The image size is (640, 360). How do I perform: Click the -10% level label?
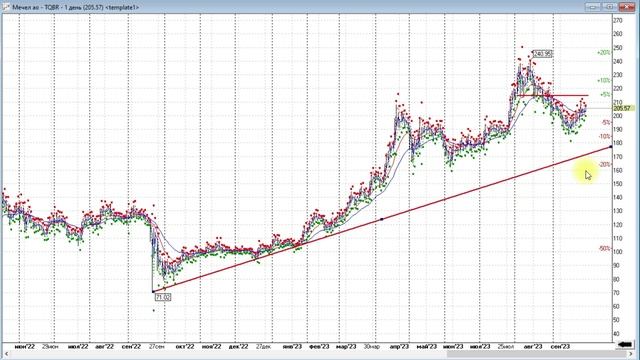point(604,136)
